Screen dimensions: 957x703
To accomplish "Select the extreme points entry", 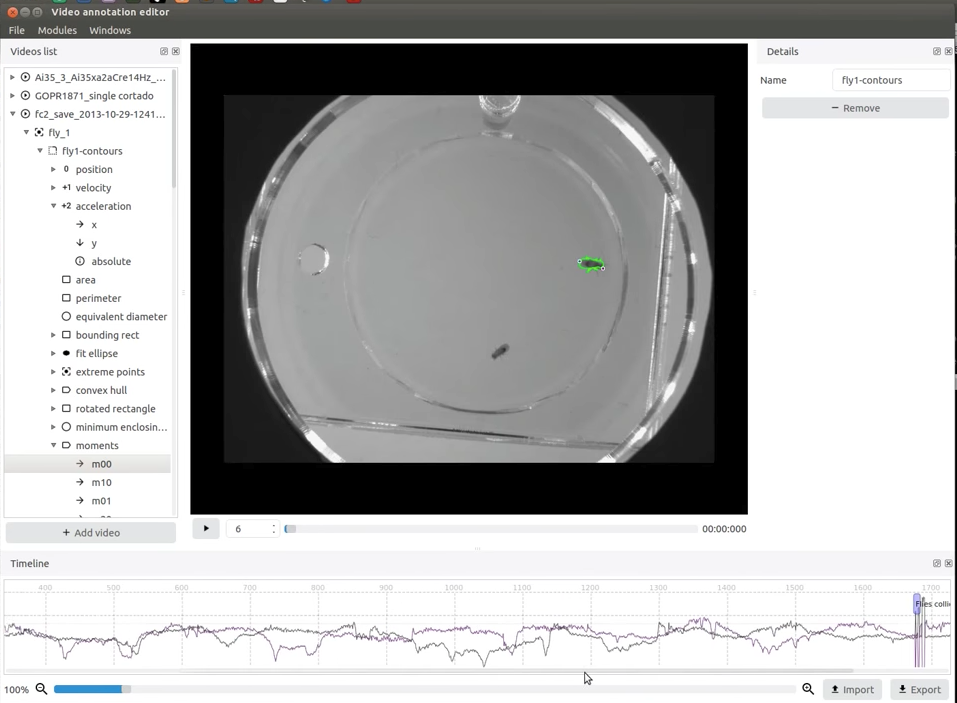I will tap(110, 371).
